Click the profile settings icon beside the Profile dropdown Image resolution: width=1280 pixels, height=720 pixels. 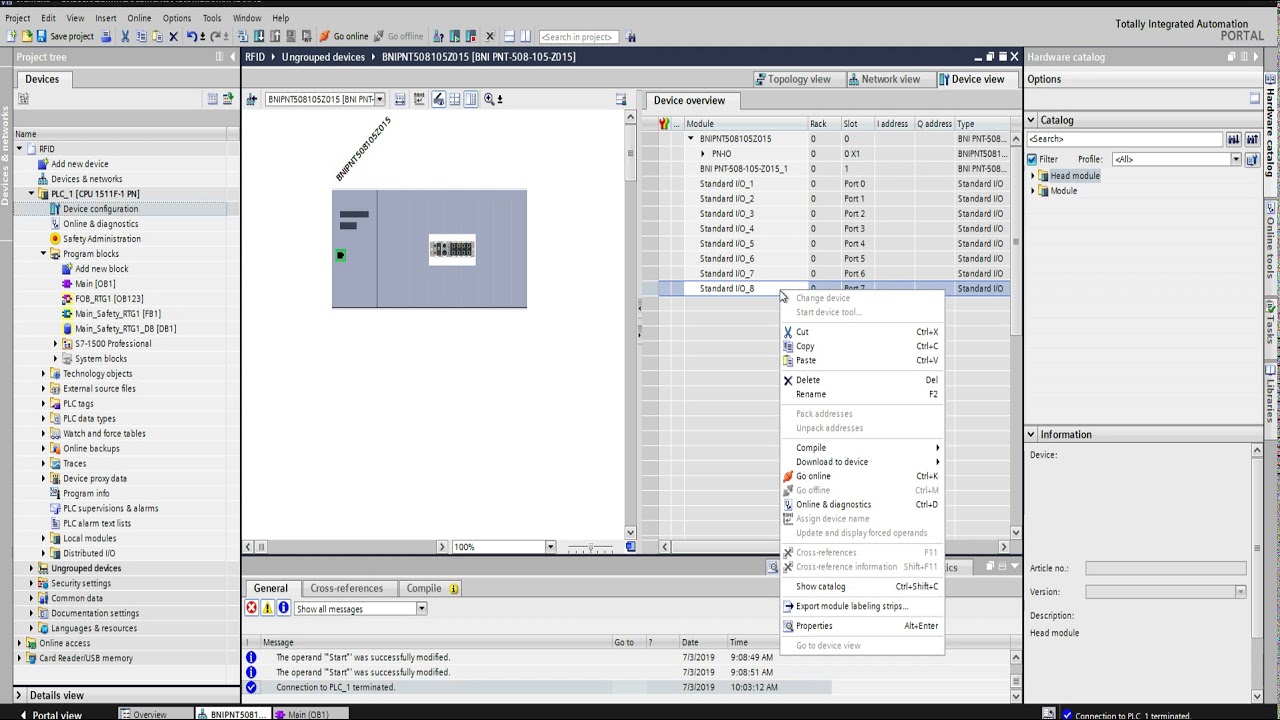pyautogui.click(x=1251, y=159)
